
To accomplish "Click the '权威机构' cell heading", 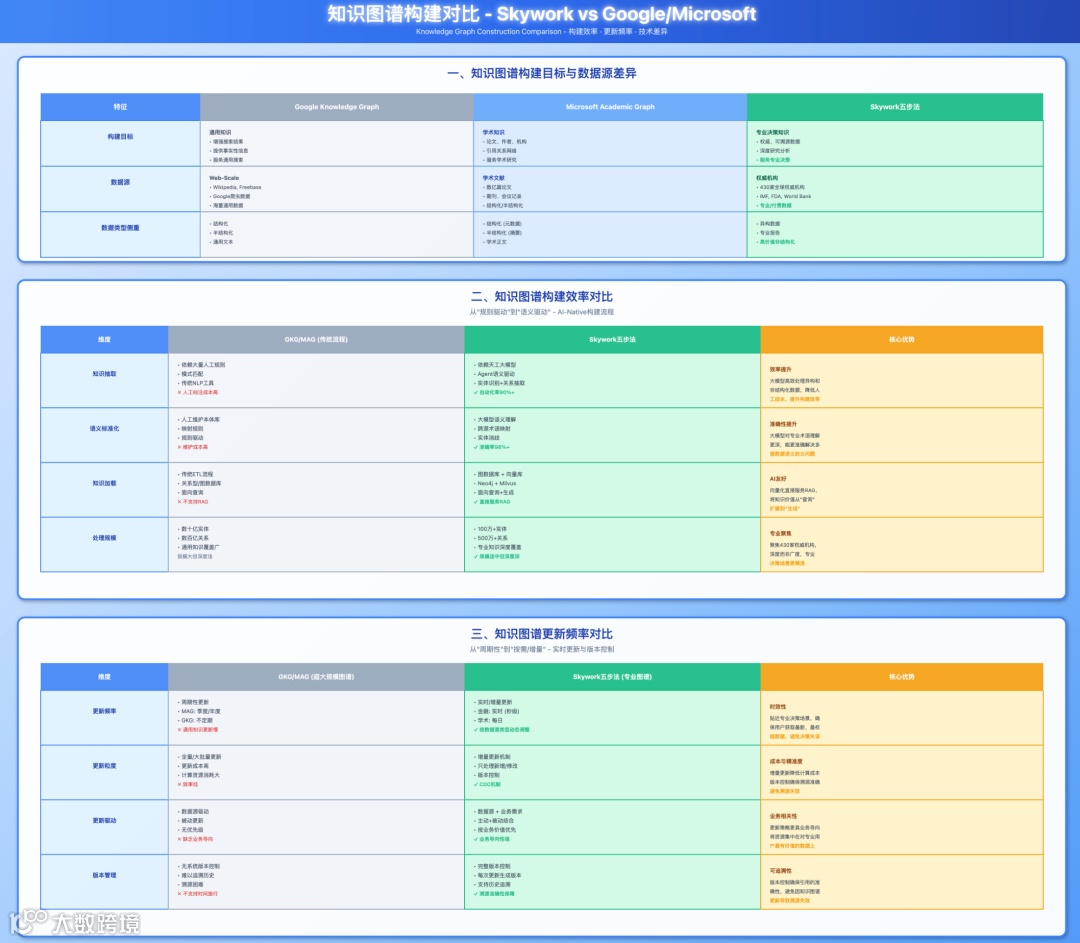I will pos(767,178).
